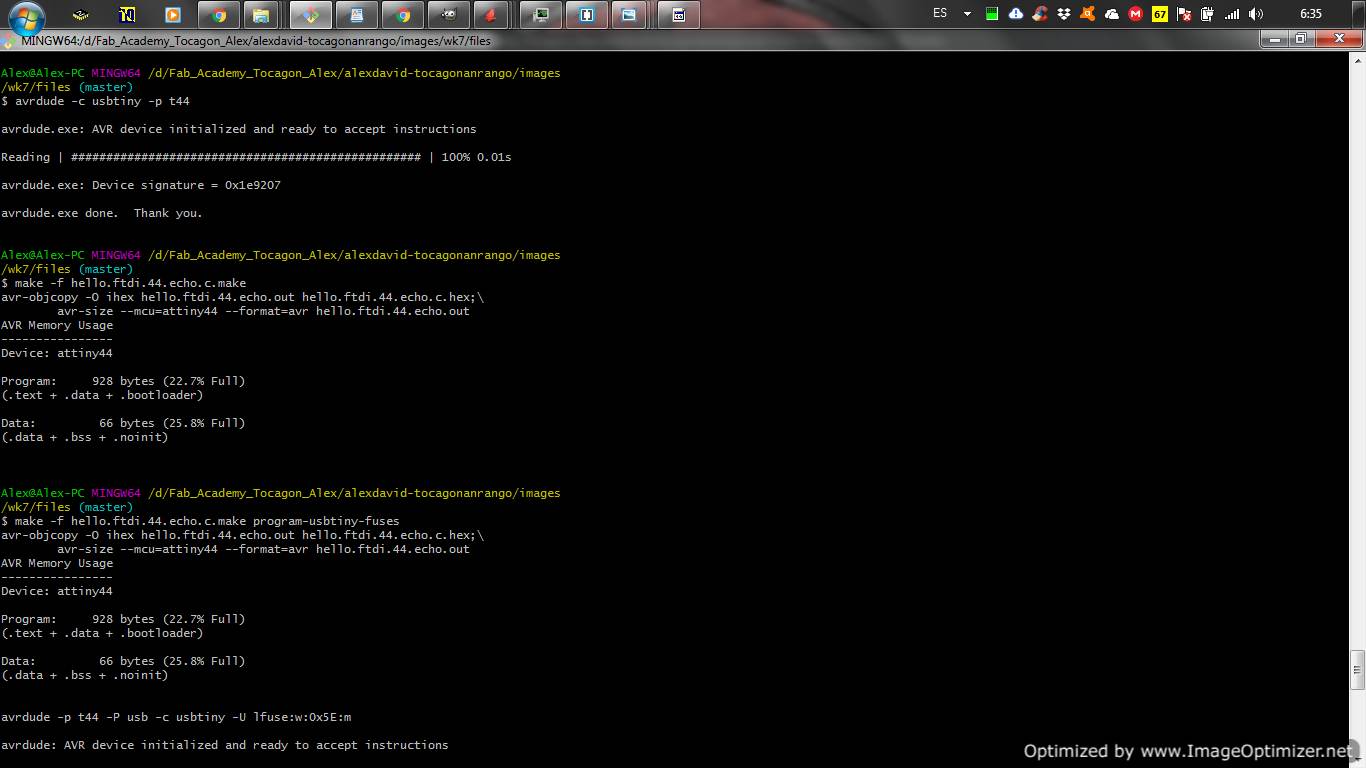Open the ES language input indicator

click(940, 14)
